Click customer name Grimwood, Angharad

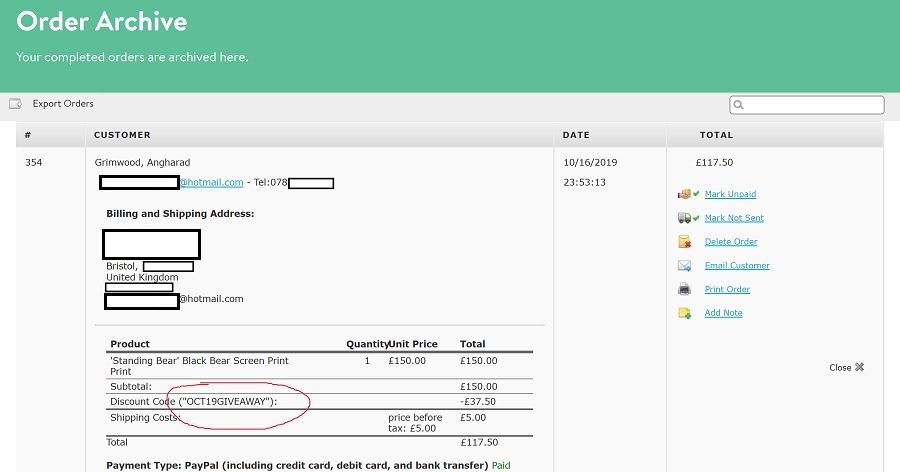coord(142,163)
